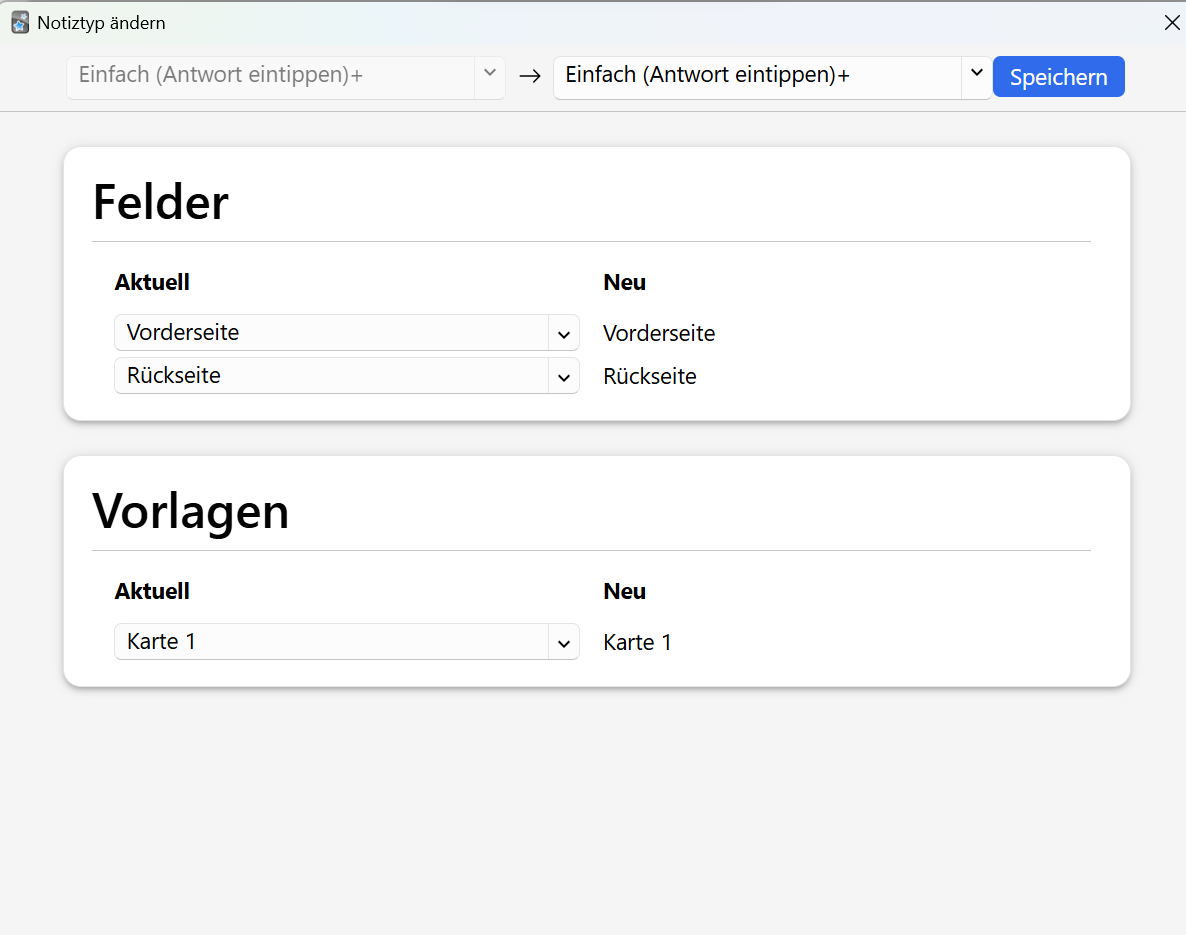Click the chevron of the greyed-out current notetype selector
Screen dimensions: 1186x935
click(x=490, y=73)
